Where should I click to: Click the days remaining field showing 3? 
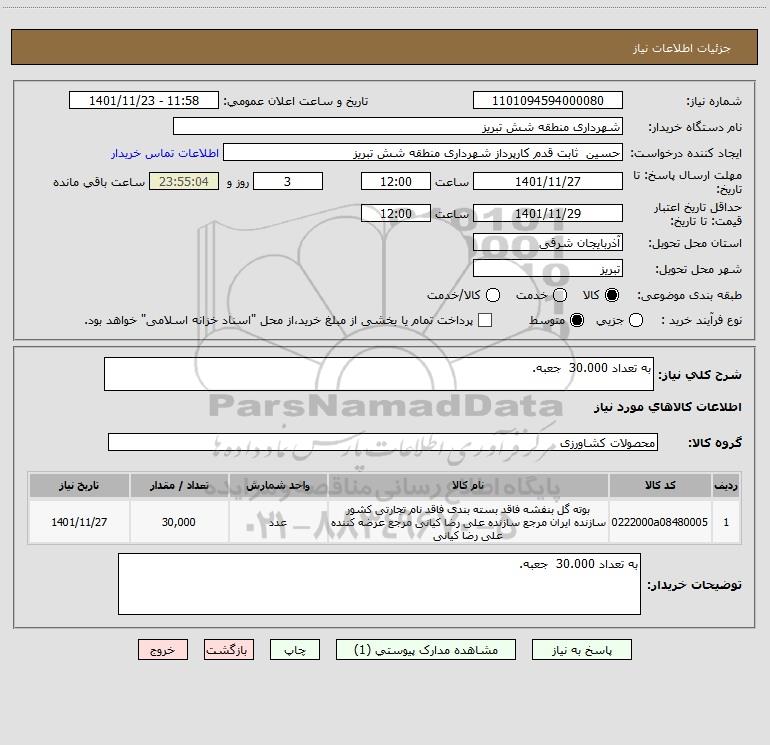(x=288, y=181)
